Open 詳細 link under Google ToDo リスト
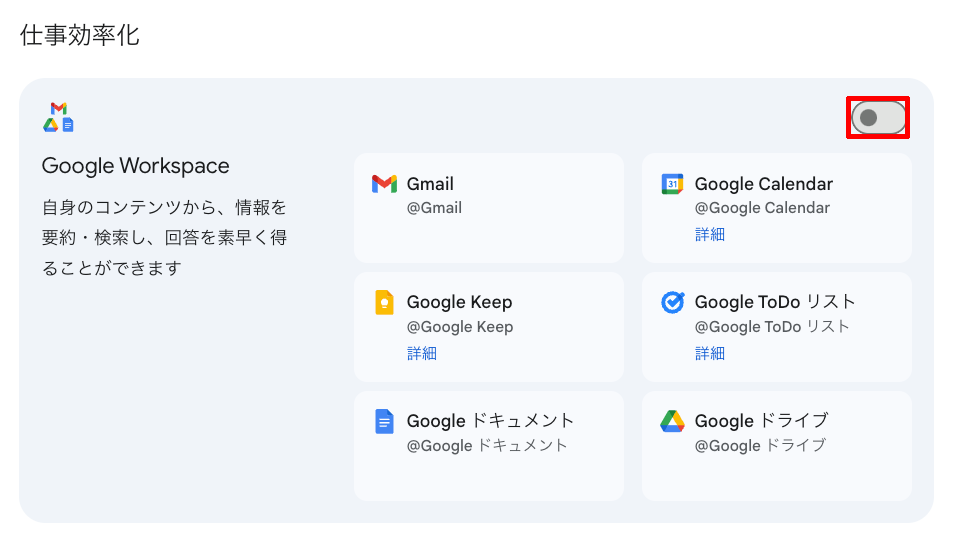The width and height of the screenshot is (957, 543). pyautogui.click(x=710, y=353)
